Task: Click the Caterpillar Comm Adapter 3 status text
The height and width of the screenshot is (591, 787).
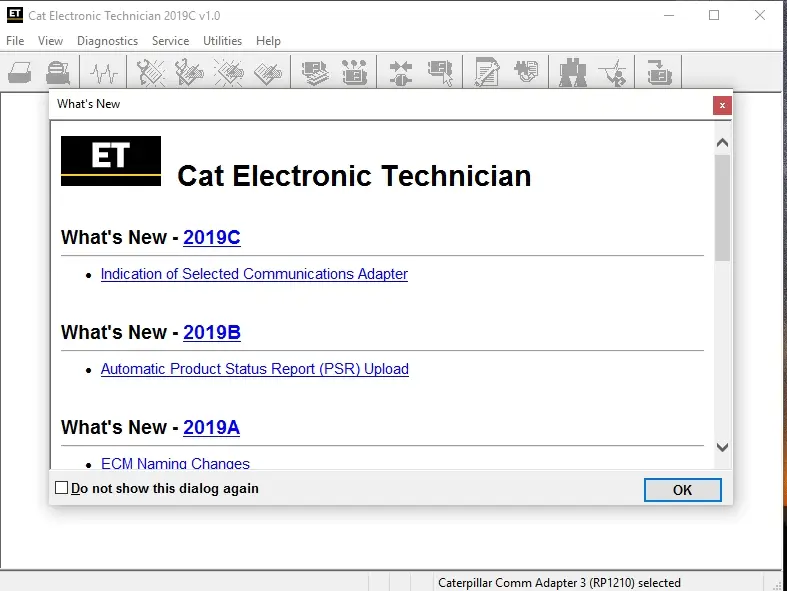Action: coord(559,582)
